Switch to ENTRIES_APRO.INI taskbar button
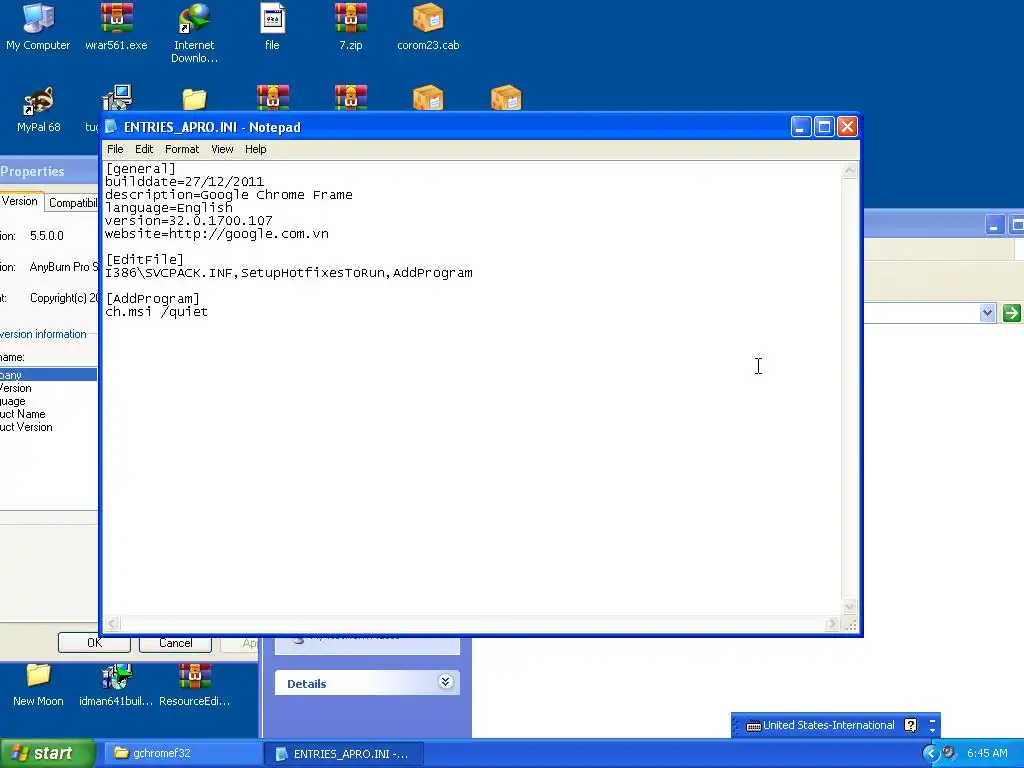Viewport: 1024px width, 768px height. pos(344,754)
